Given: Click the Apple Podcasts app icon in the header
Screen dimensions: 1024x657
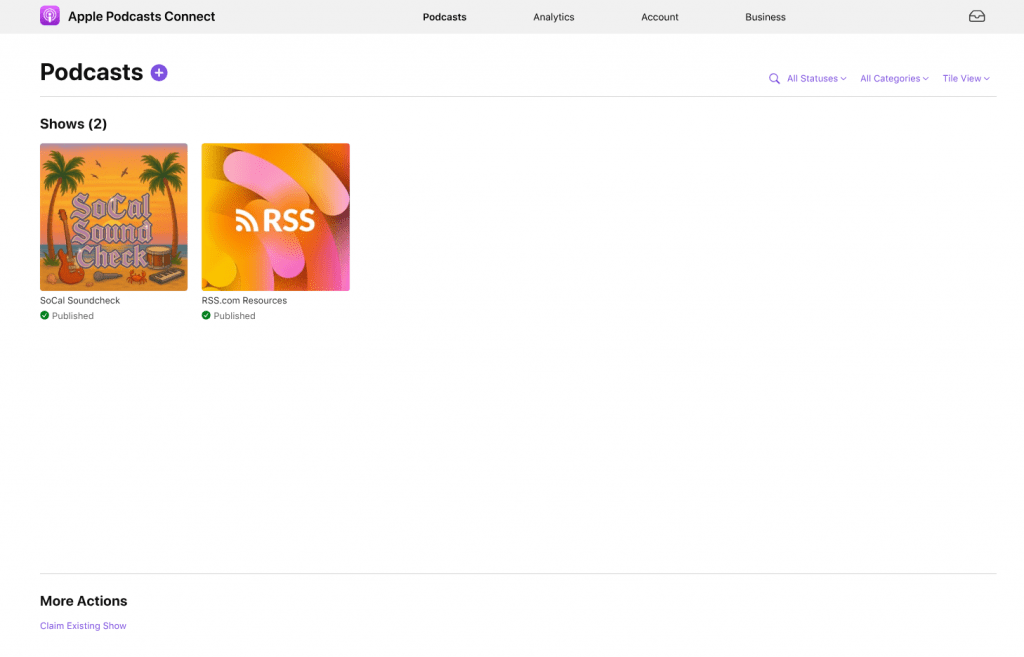Looking at the screenshot, I should point(50,16).
